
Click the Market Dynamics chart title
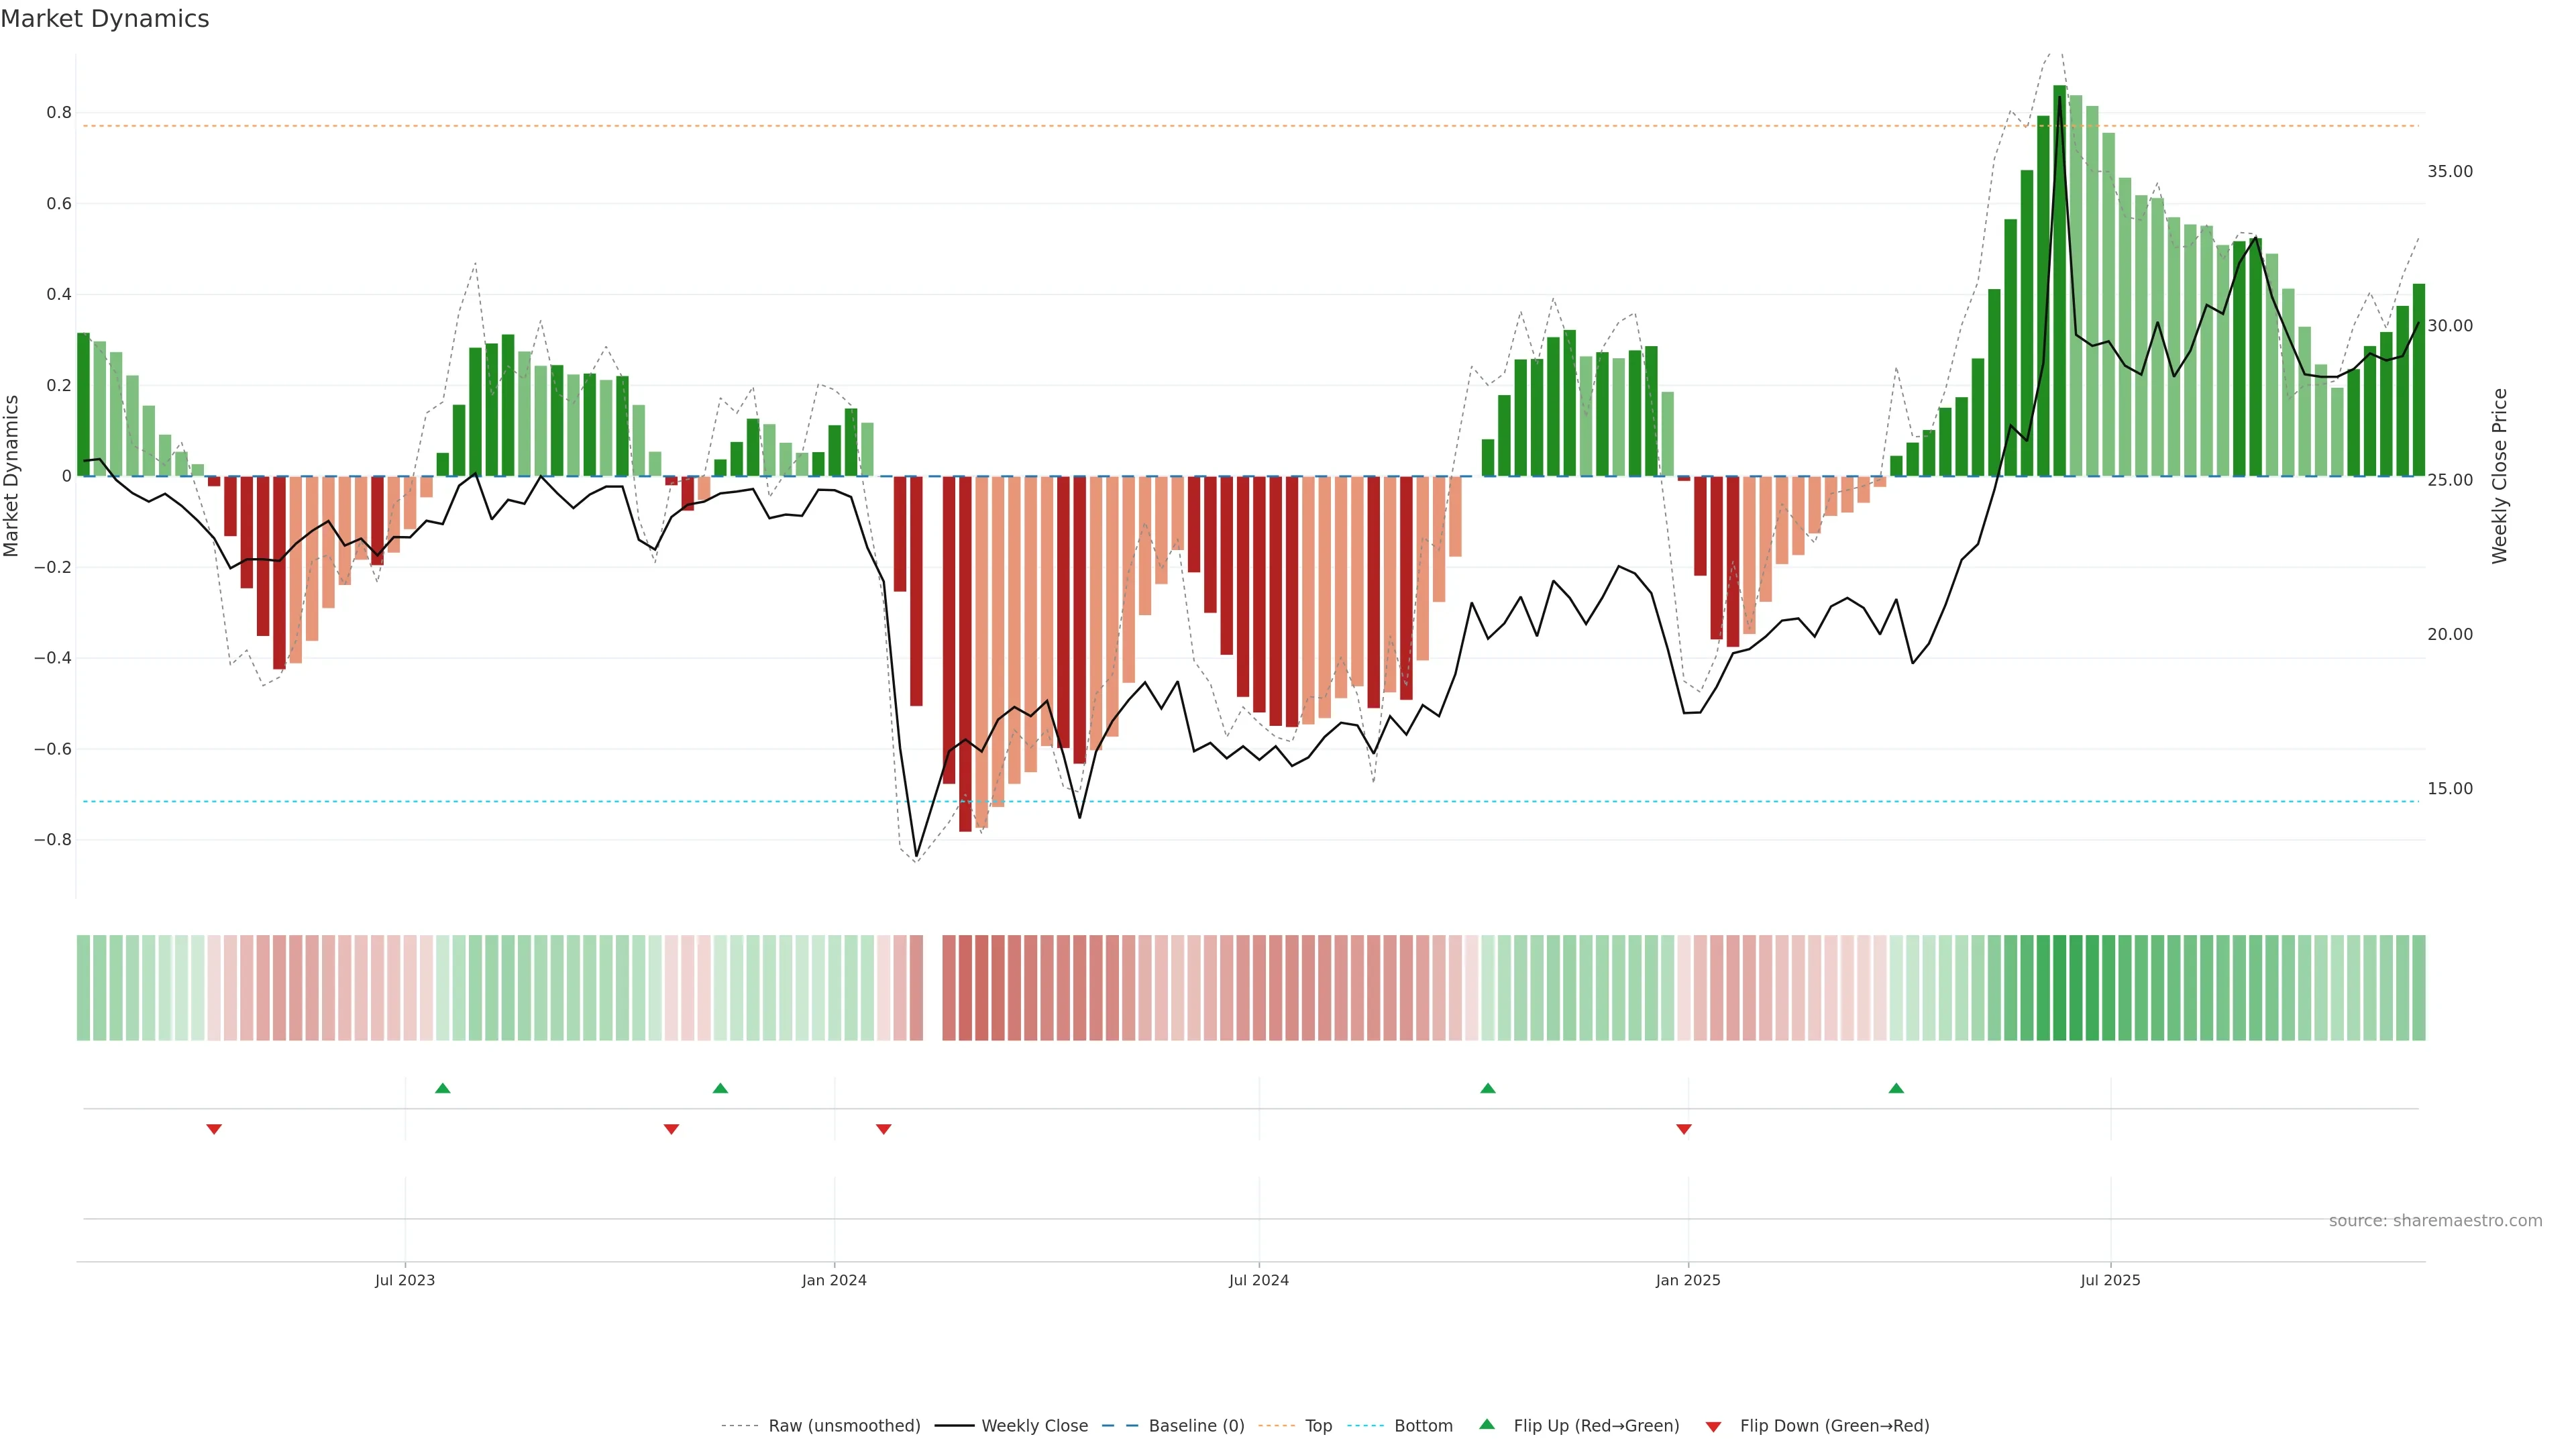pos(105,19)
